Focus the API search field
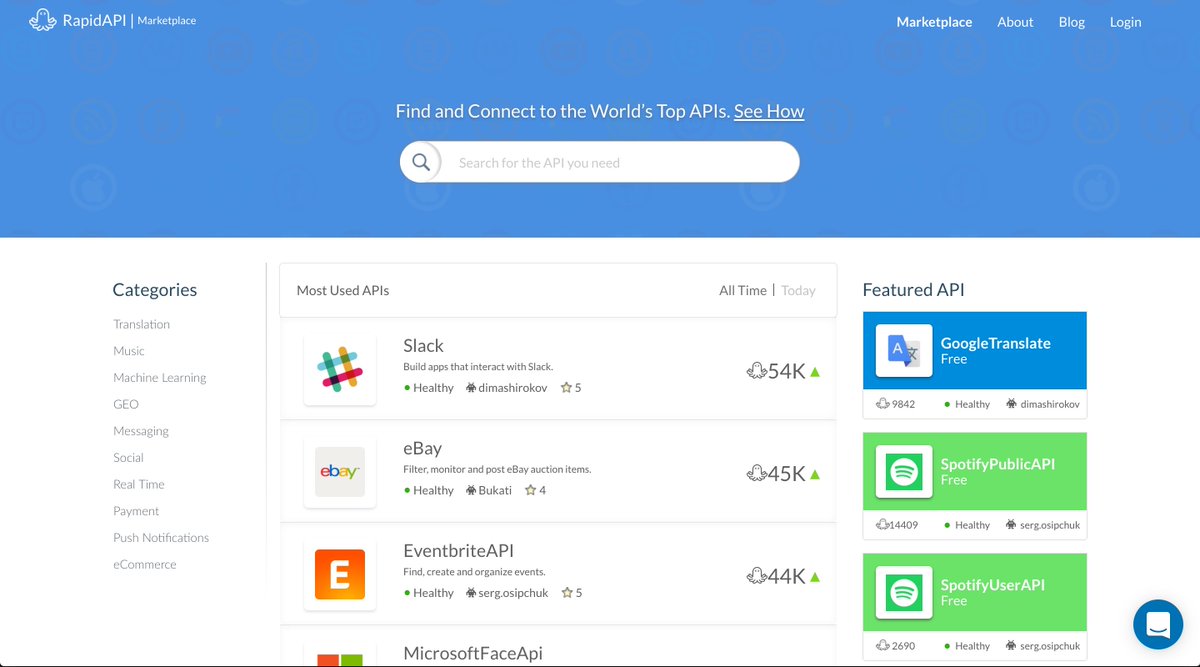 (600, 162)
